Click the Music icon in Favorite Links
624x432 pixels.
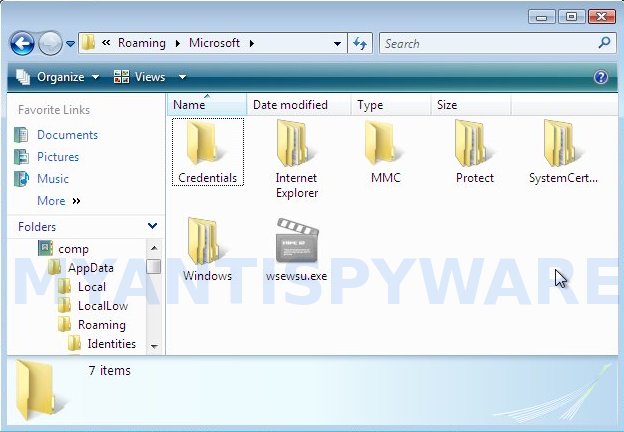(21, 179)
